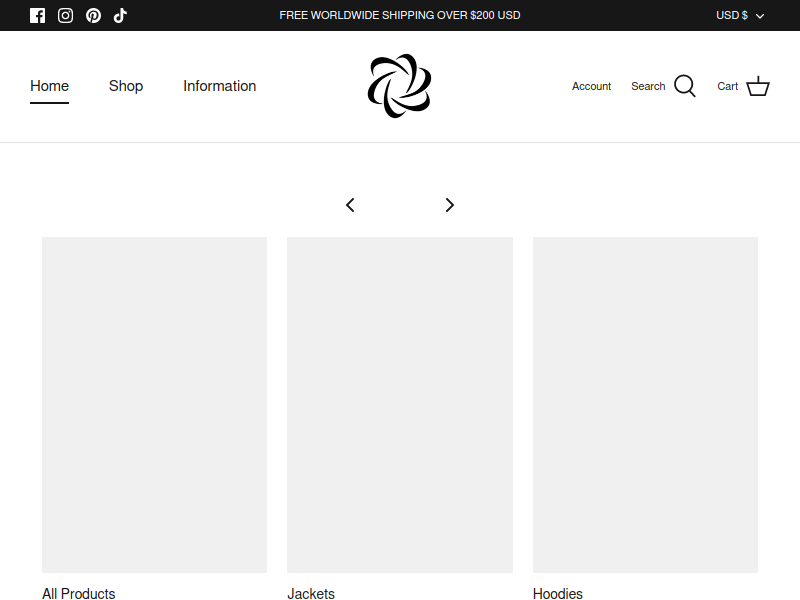Image resolution: width=800 pixels, height=600 pixels.
Task: Click the Jackets collection image placeholder
Action: pyautogui.click(x=400, y=404)
